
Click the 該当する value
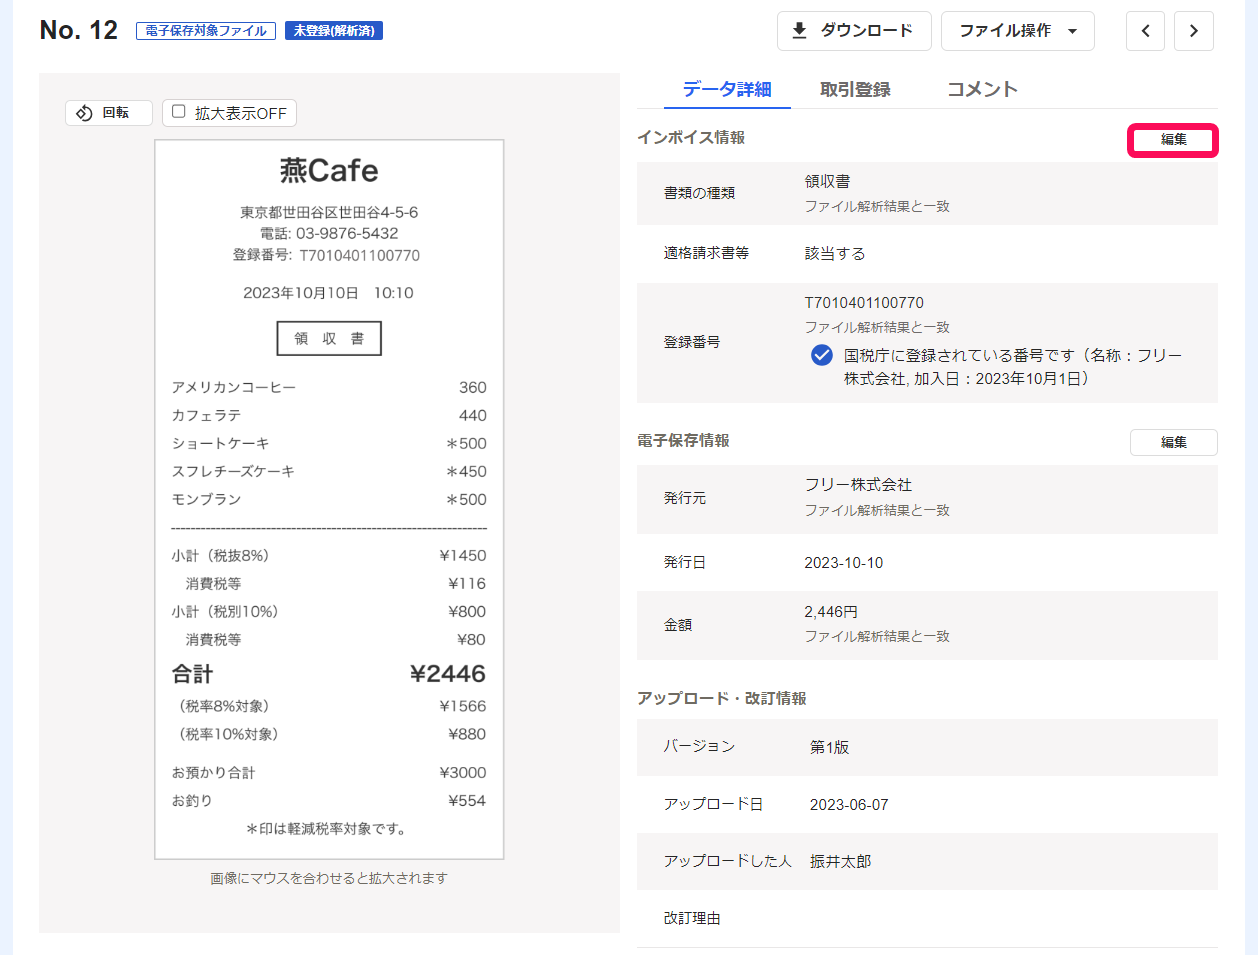[835, 253]
